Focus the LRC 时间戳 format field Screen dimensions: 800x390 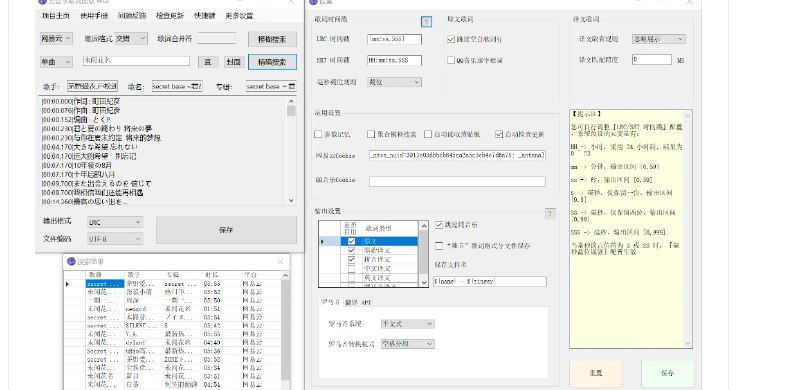(394, 39)
